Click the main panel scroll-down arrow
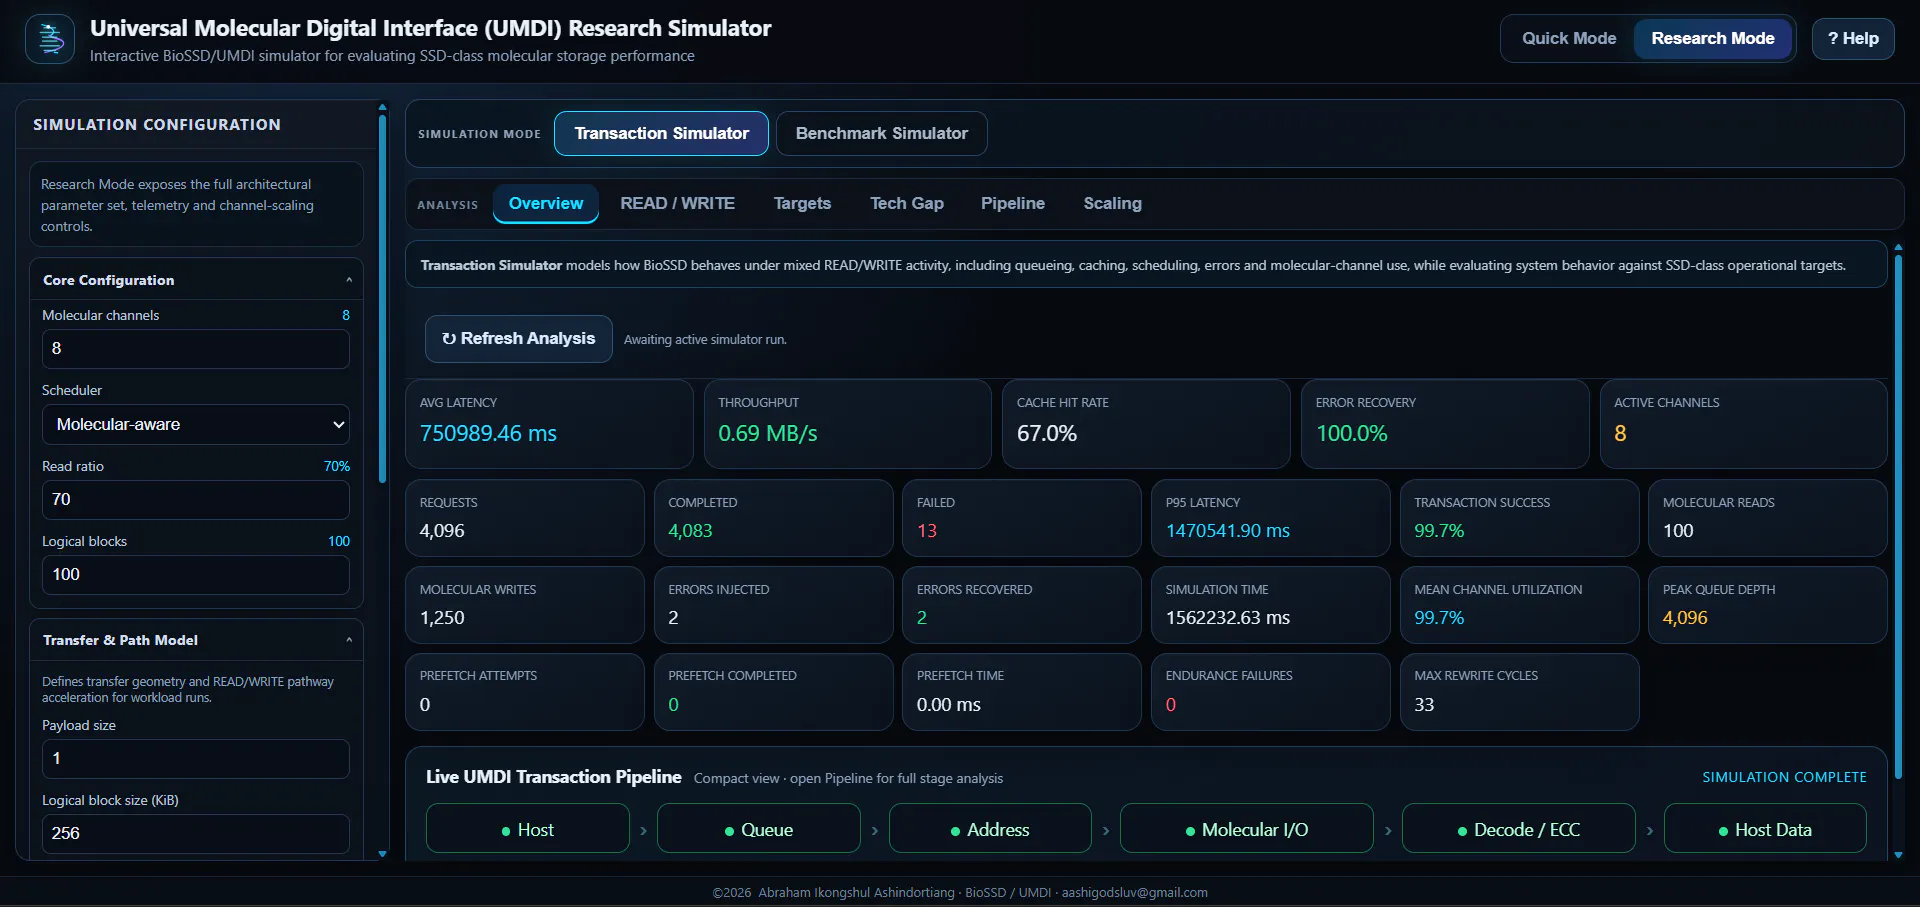This screenshot has height=907, width=1920. (1898, 855)
